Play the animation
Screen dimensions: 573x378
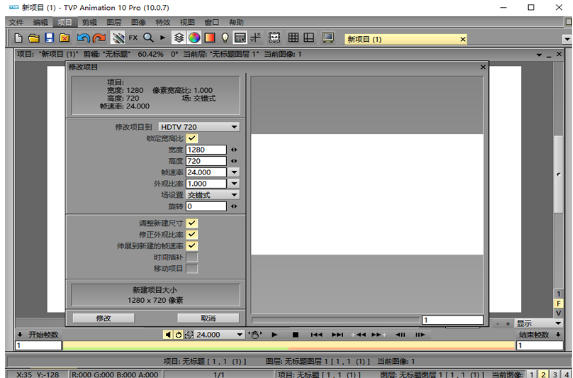(x=274, y=334)
